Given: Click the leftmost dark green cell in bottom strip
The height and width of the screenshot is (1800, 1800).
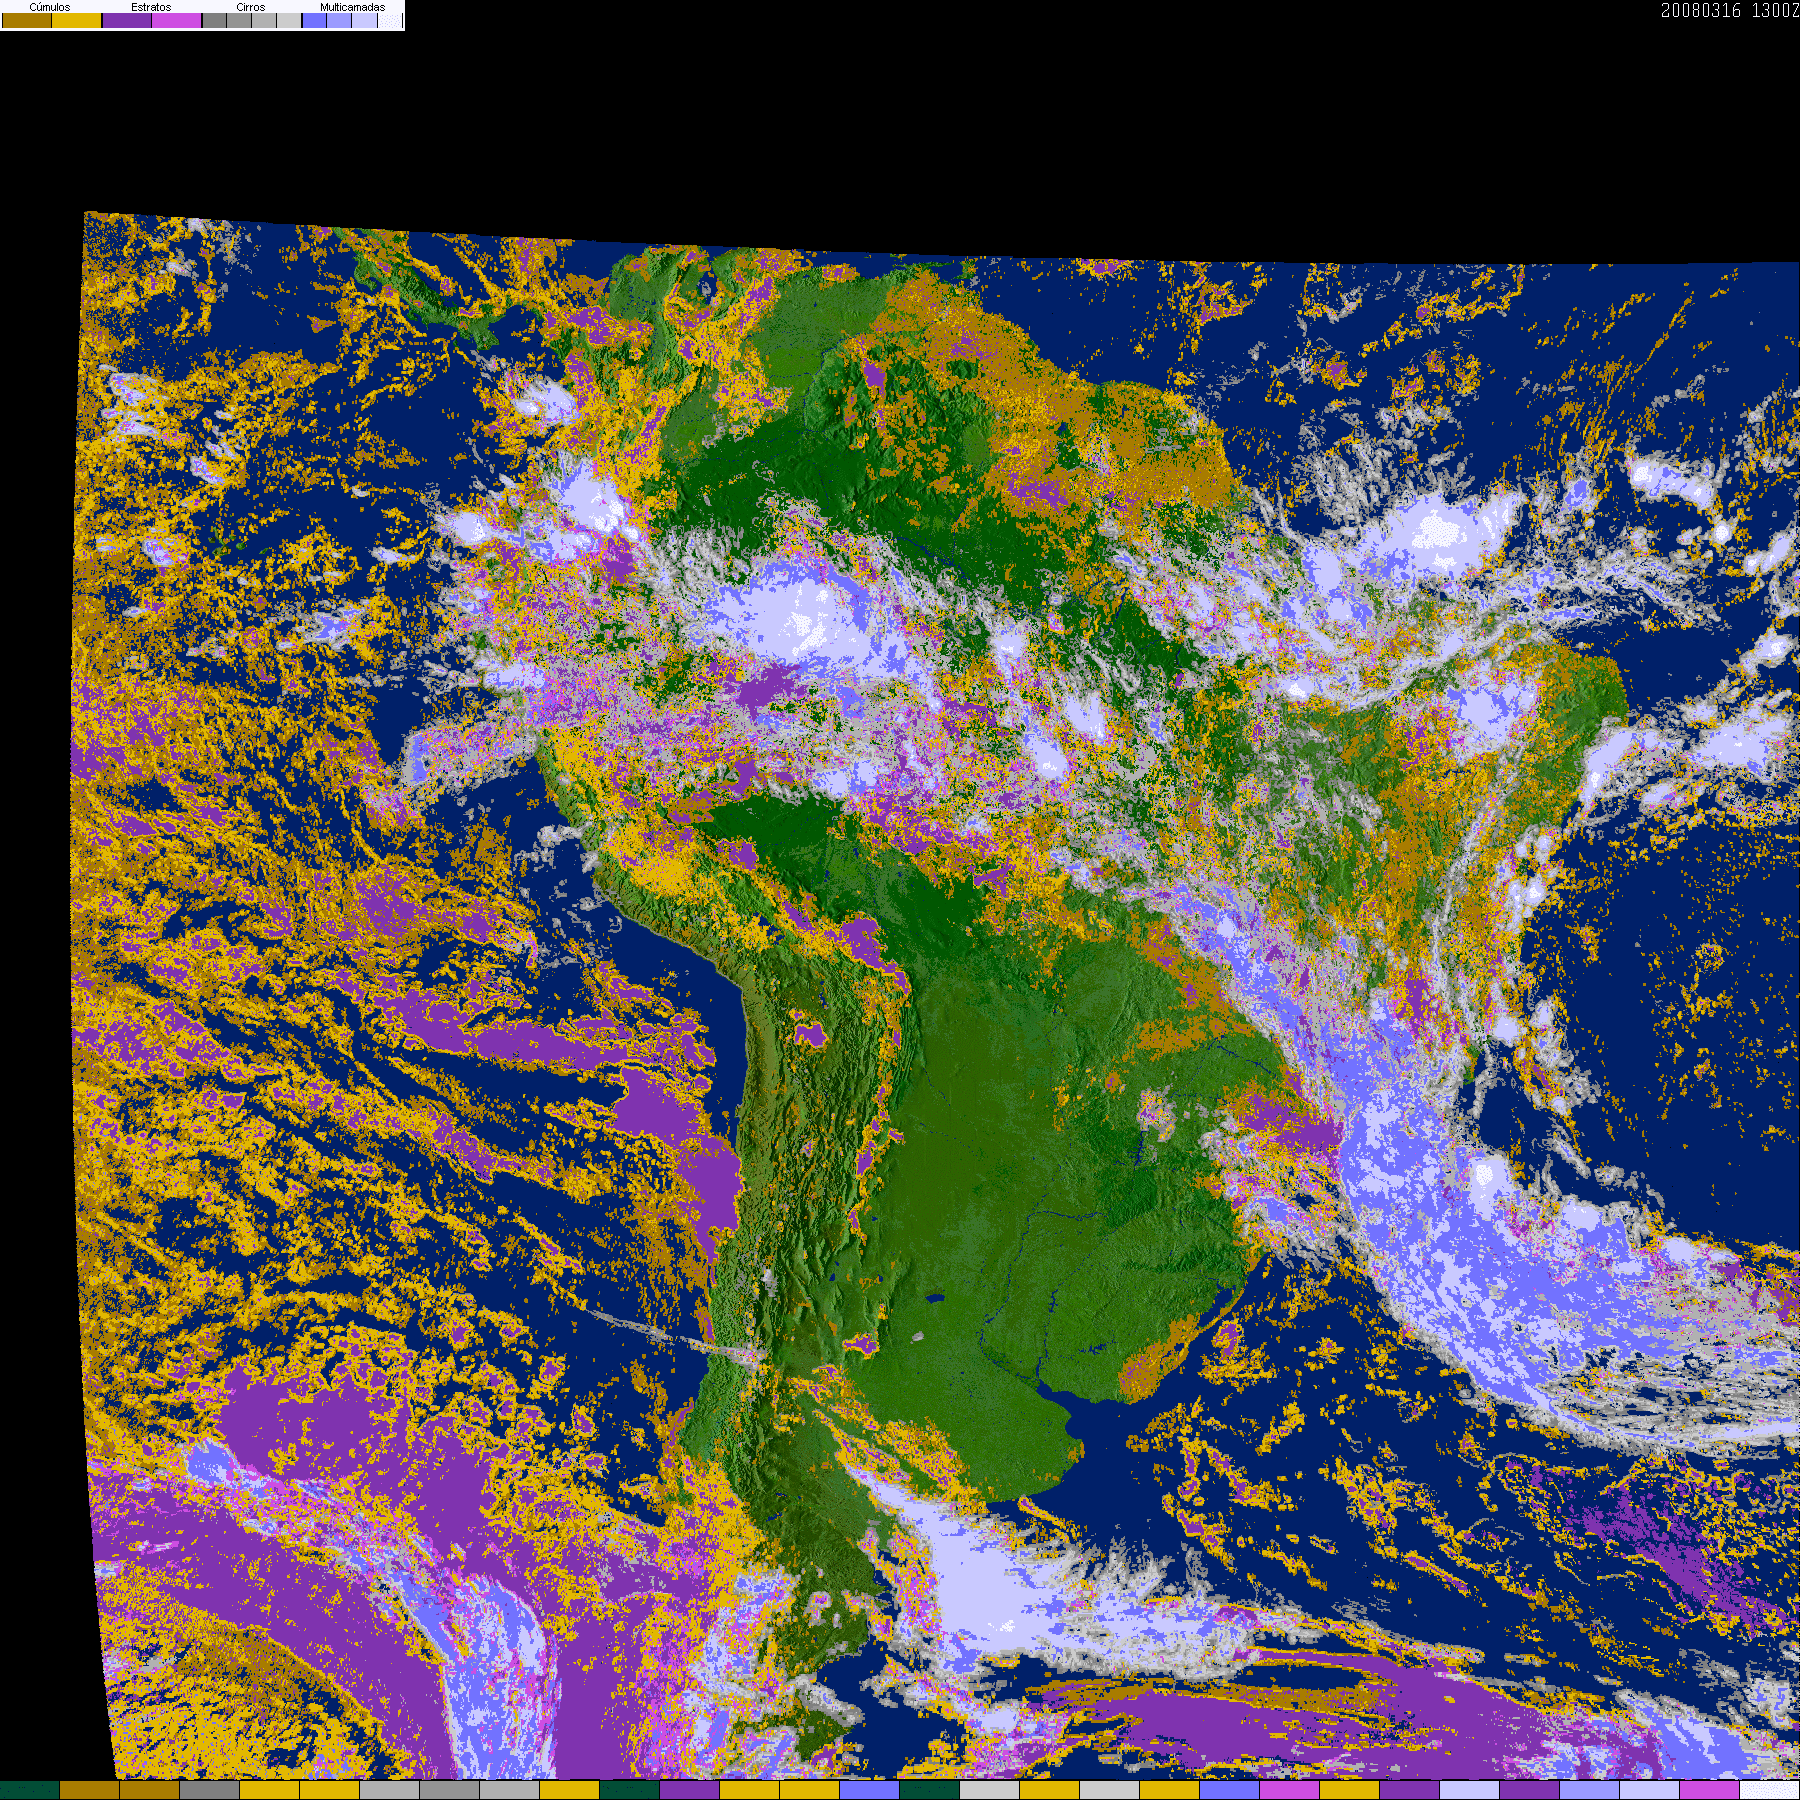Looking at the screenshot, I should click(30, 1790).
